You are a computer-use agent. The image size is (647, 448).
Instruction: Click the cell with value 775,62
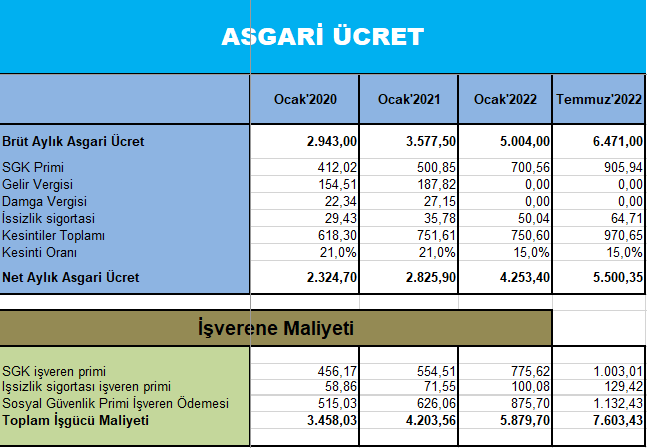coord(505,371)
